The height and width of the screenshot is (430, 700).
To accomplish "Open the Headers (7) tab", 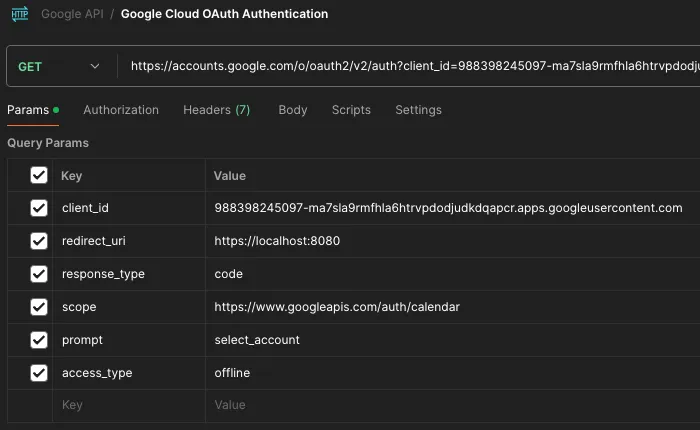I will 216,110.
